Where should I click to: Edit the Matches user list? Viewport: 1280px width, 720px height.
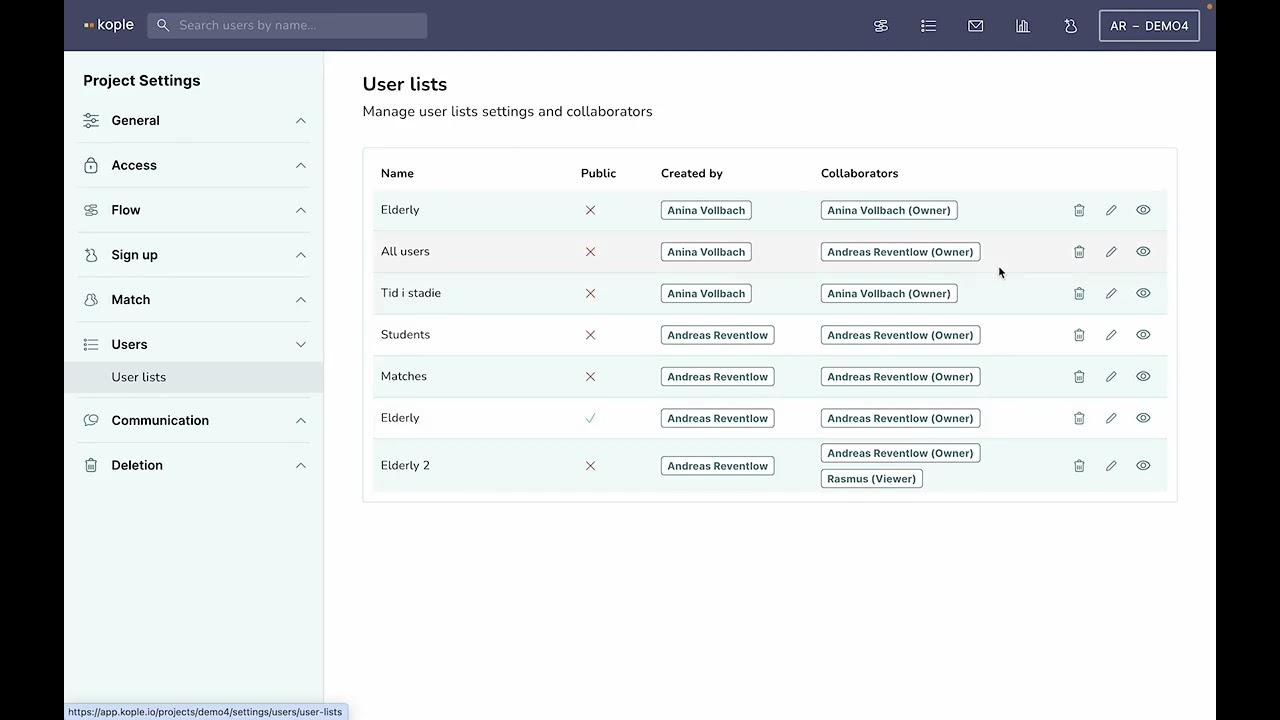coord(1111,377)
